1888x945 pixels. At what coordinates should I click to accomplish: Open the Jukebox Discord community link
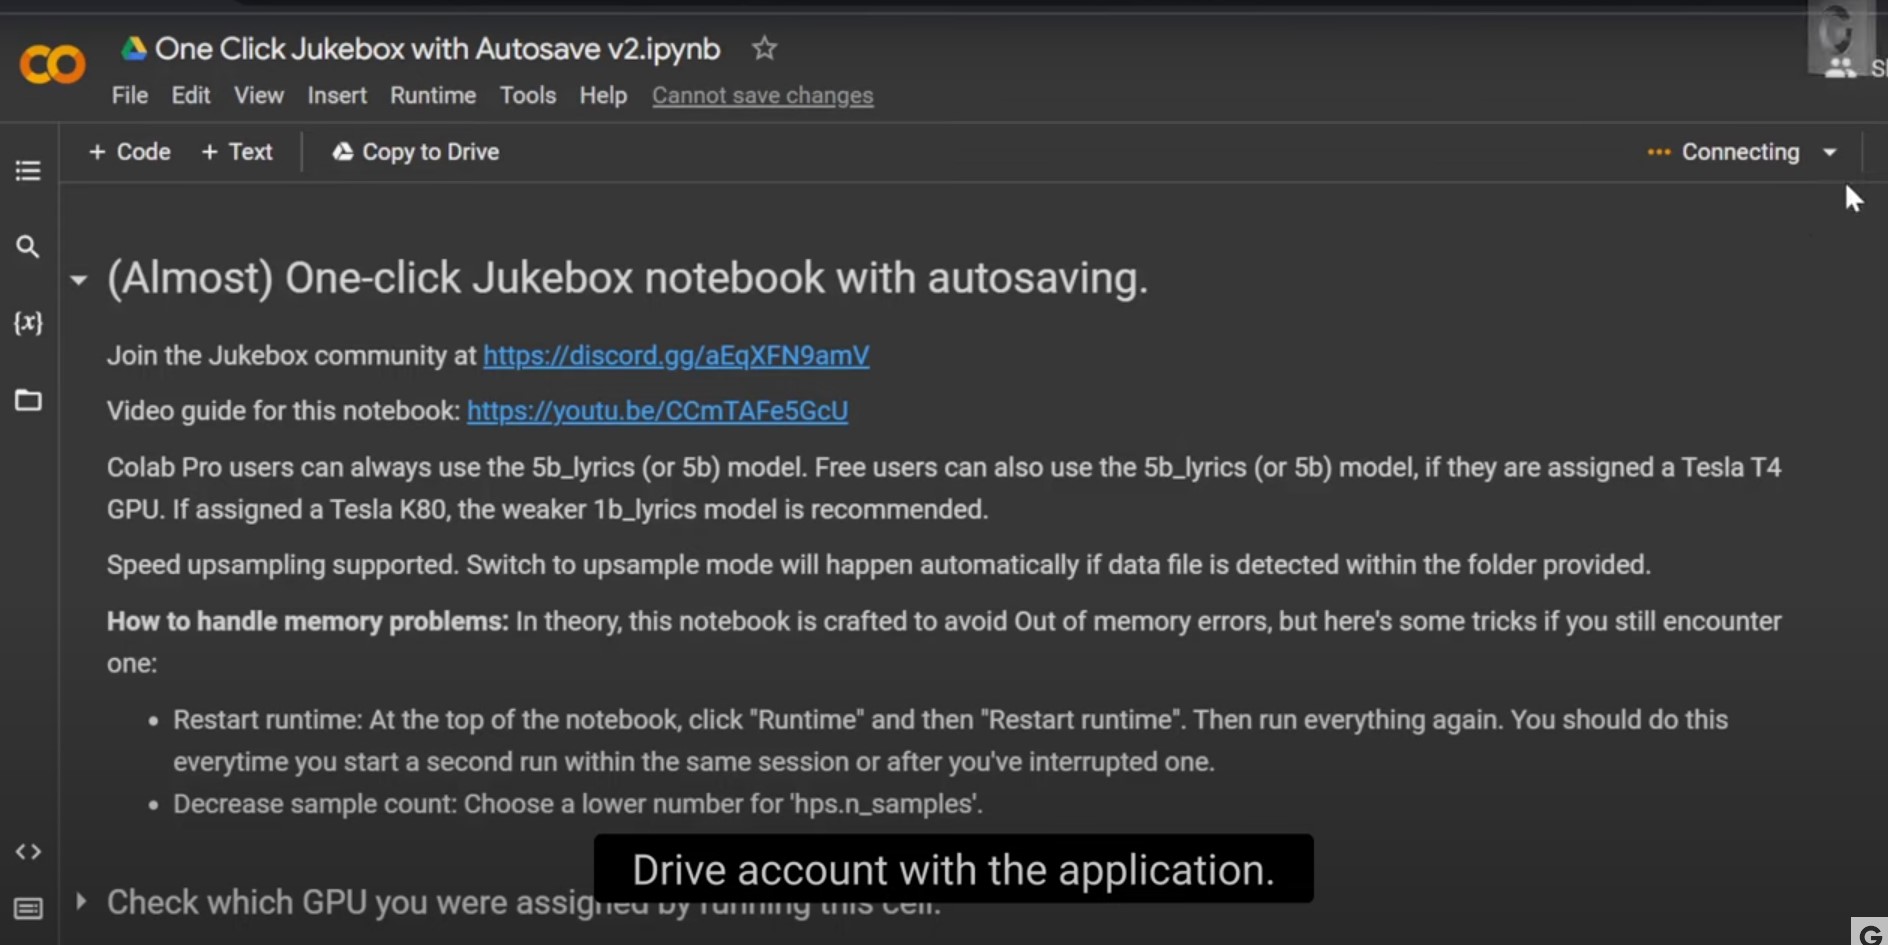[x=676, y=356]
